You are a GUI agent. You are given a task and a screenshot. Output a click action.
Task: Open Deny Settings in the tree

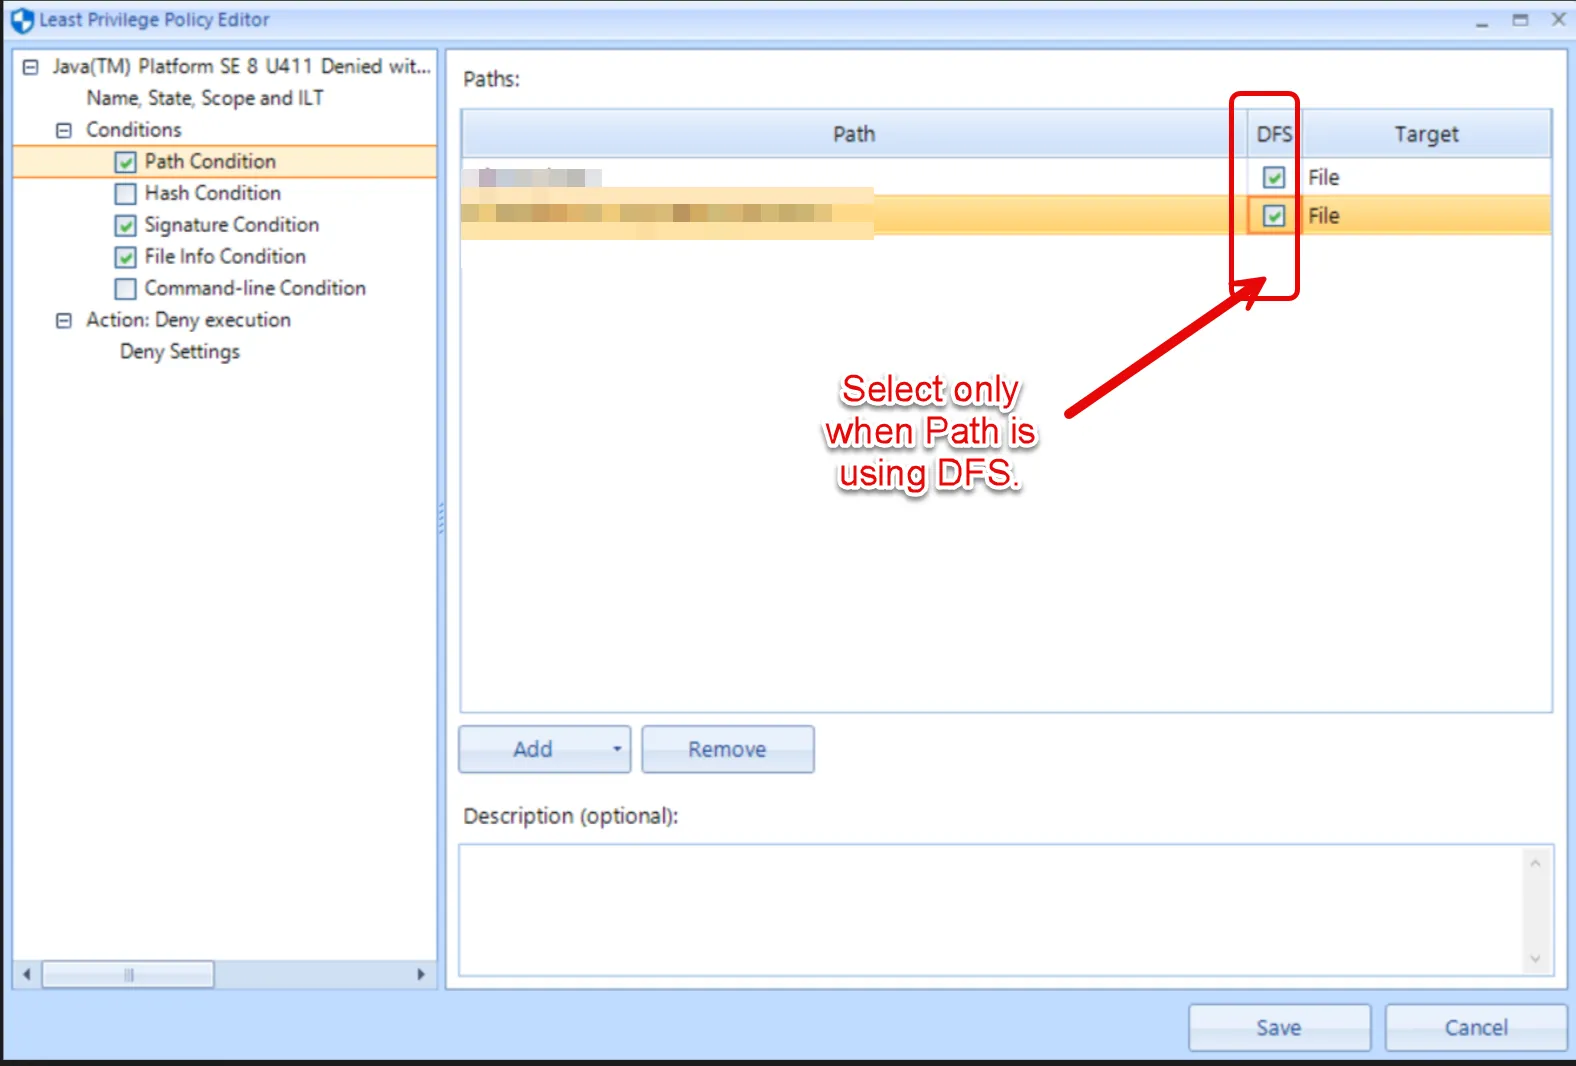(180, 352)
